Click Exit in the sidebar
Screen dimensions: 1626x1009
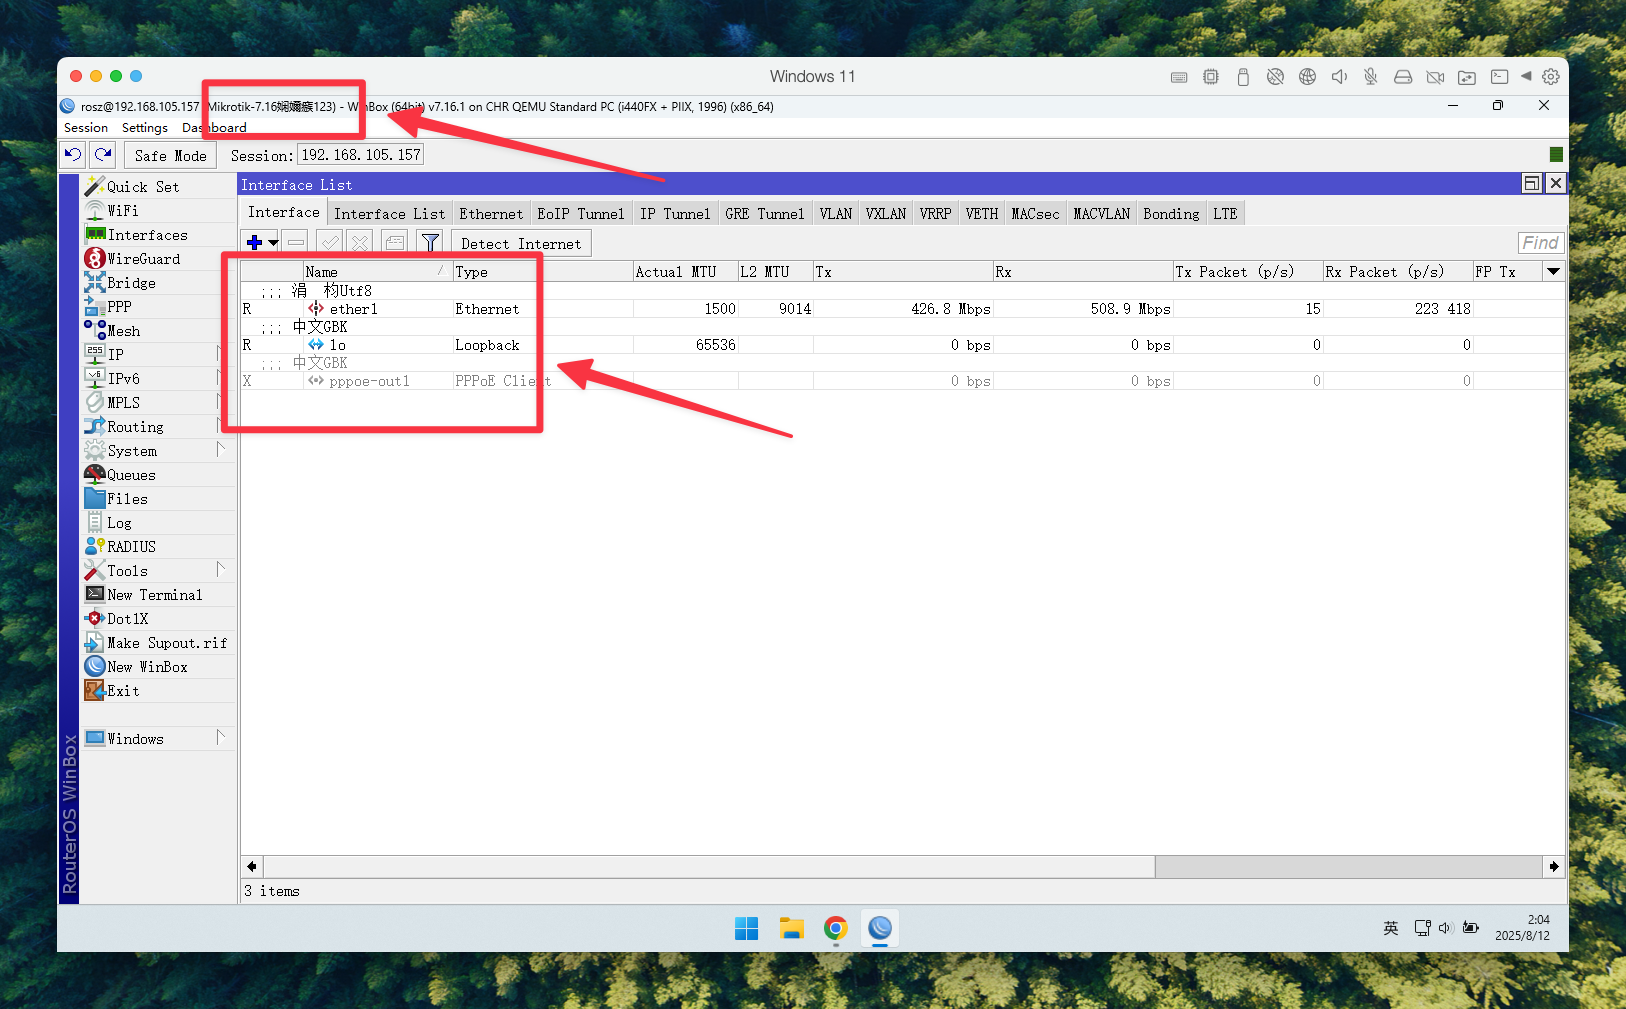tap(123, 691)
